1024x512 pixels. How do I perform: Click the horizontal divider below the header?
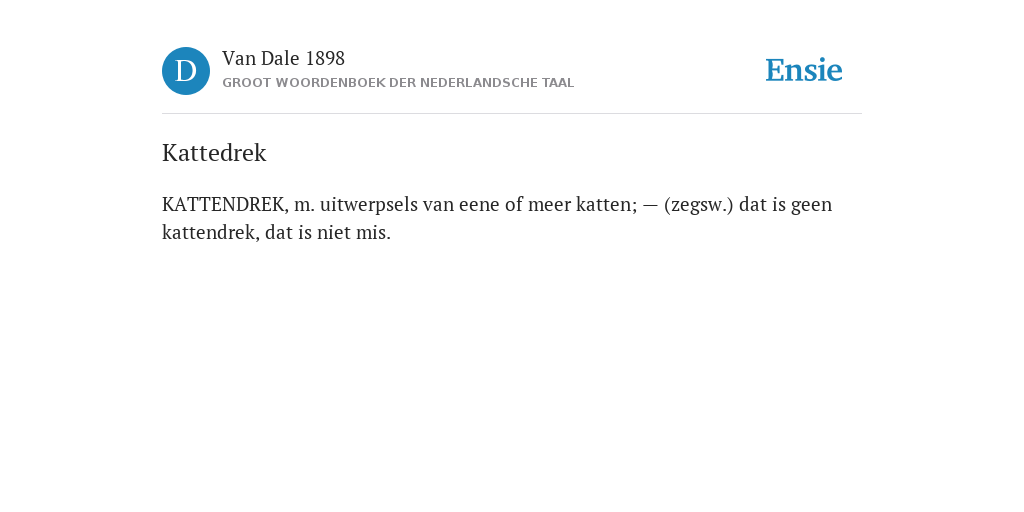pyautogui.click(x=512, y=114)
